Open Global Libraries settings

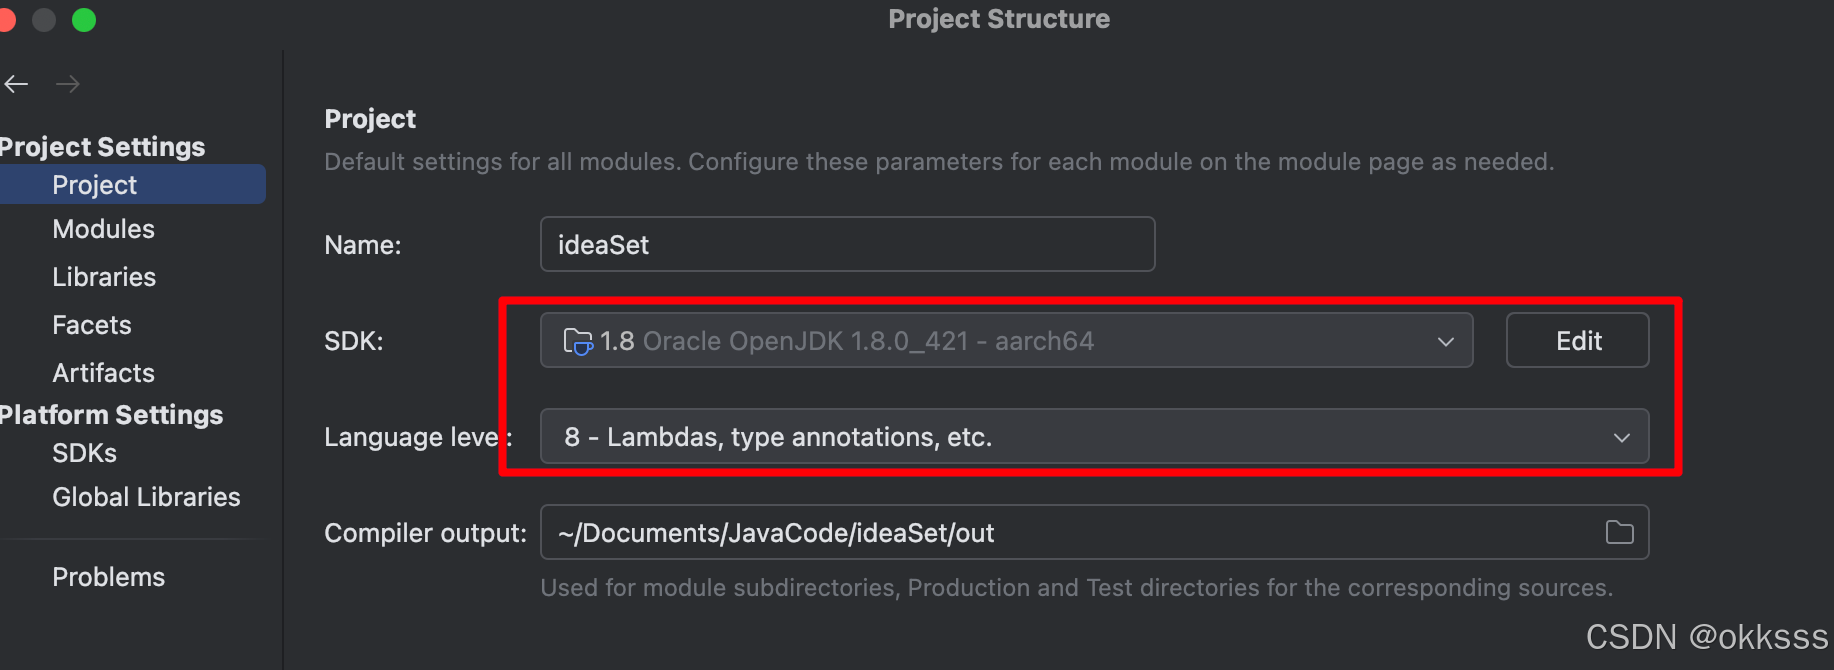[146, 497]
